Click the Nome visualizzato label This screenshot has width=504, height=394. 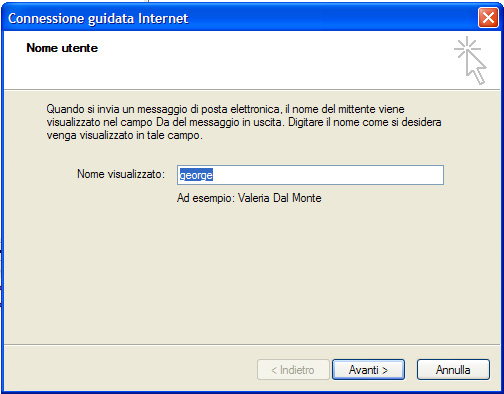coord(121,174)
